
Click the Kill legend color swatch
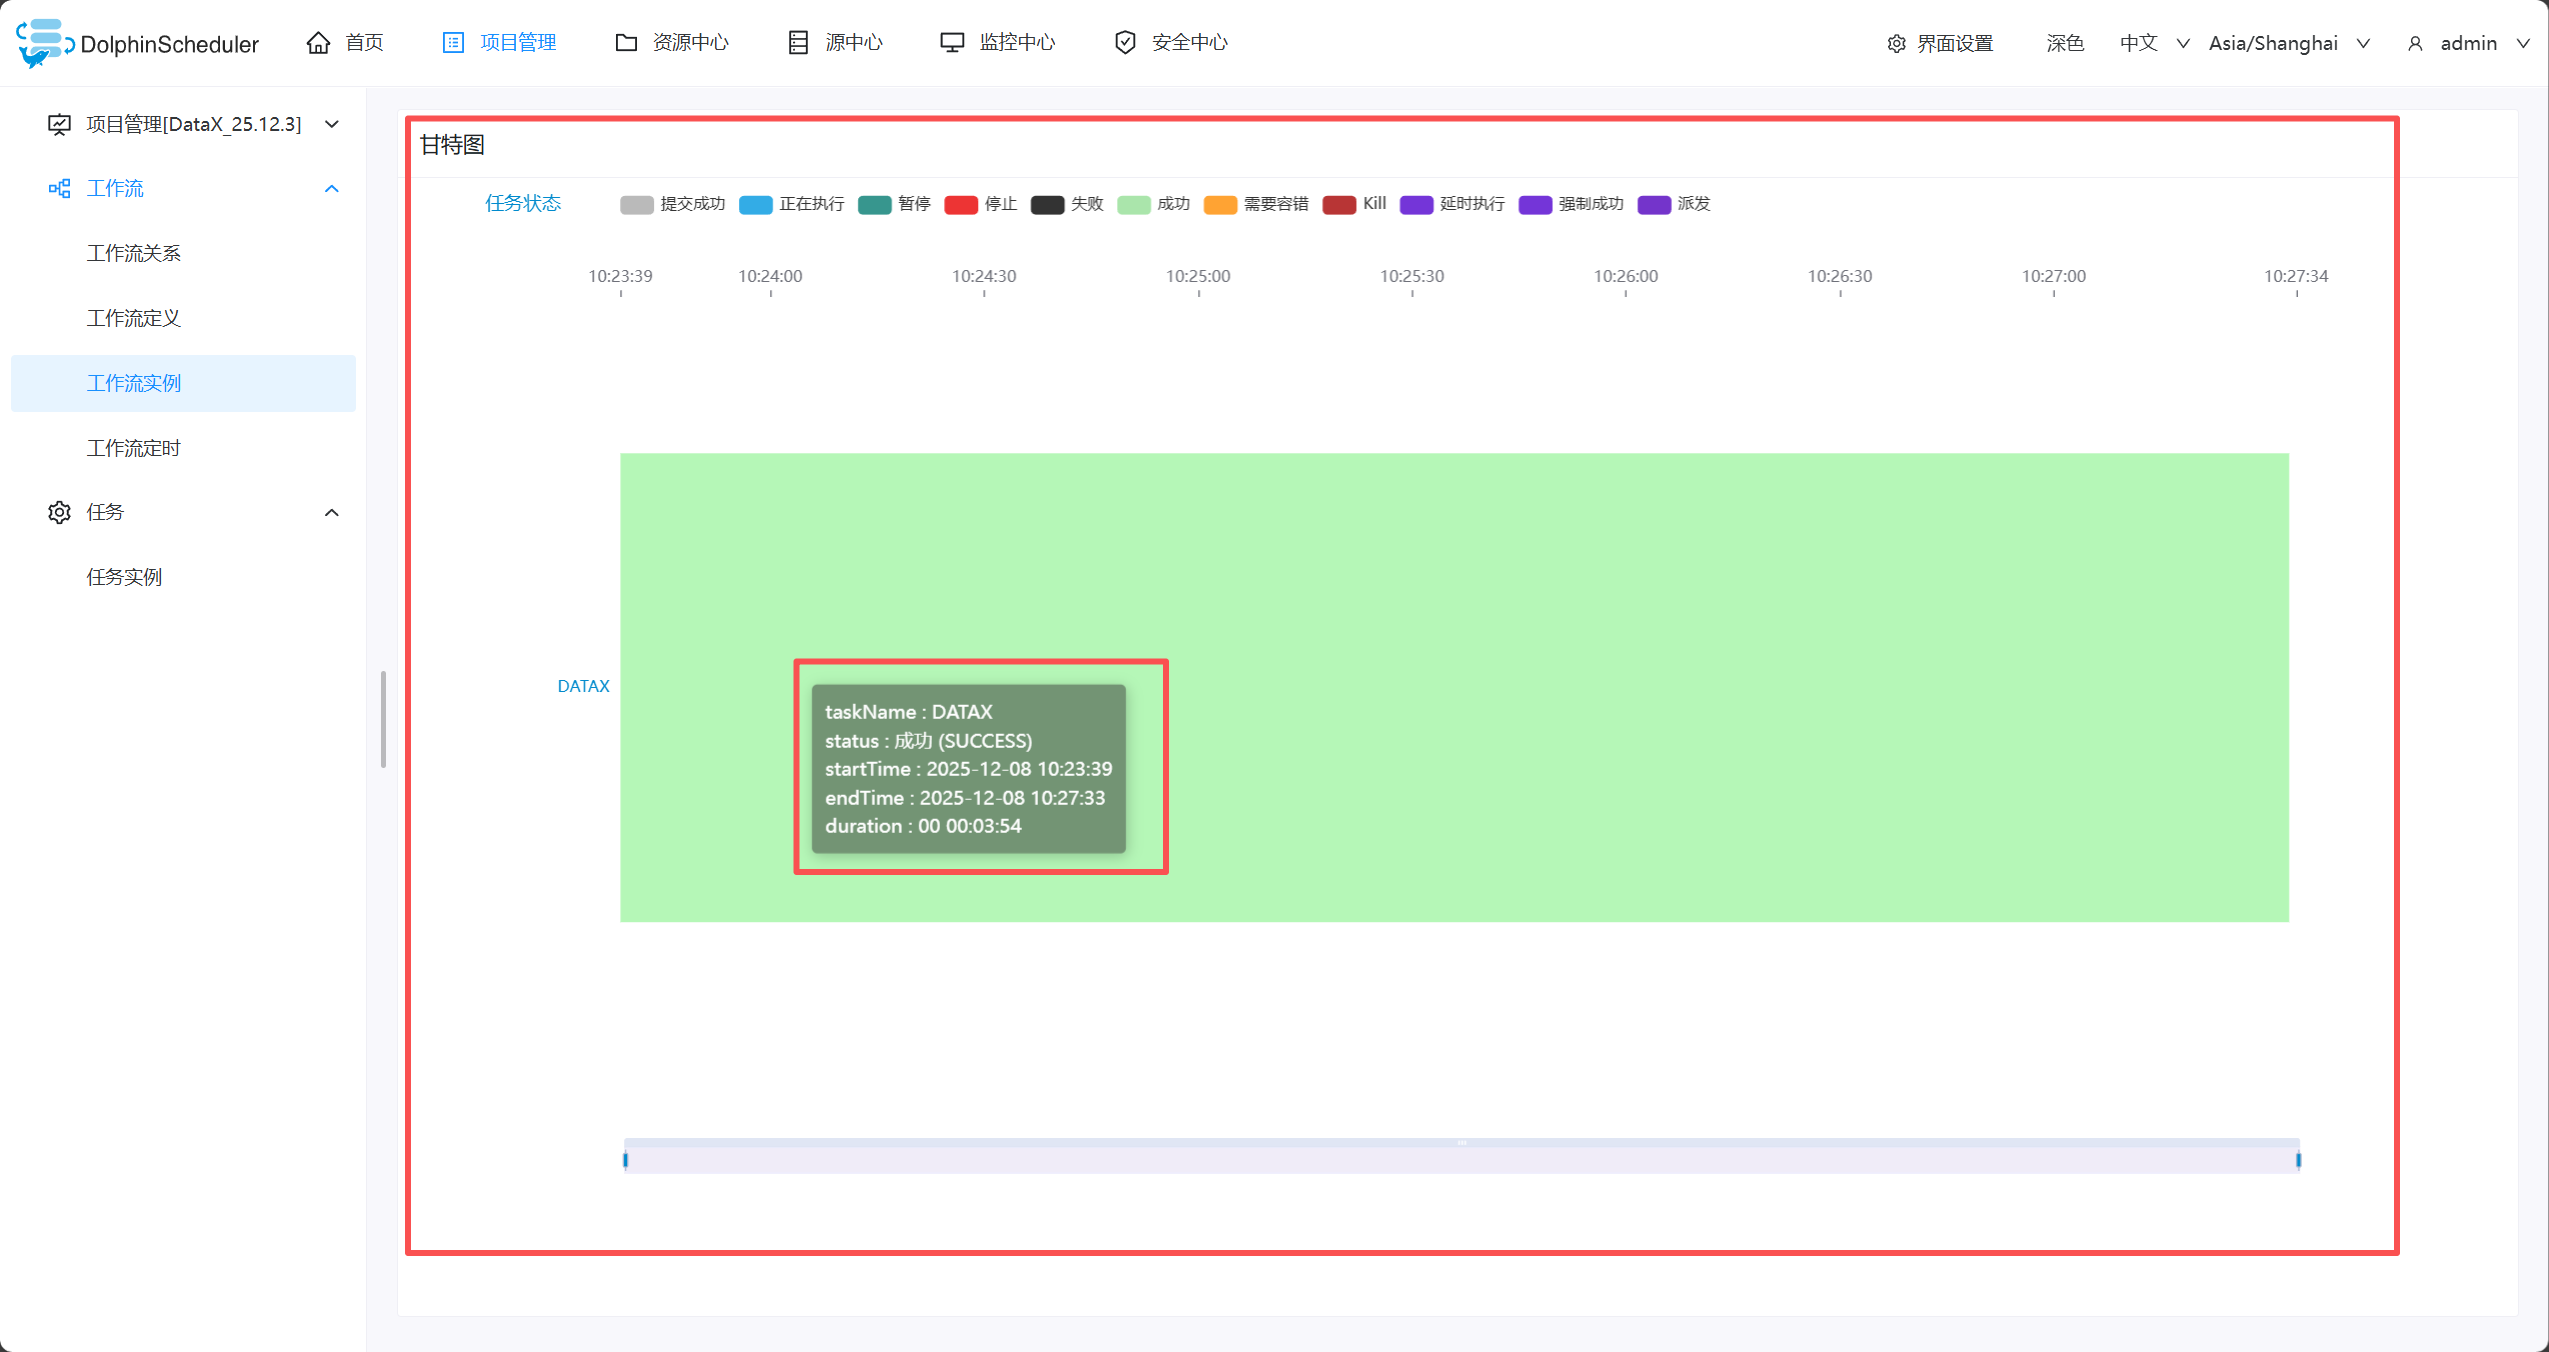click(1338, 204)
